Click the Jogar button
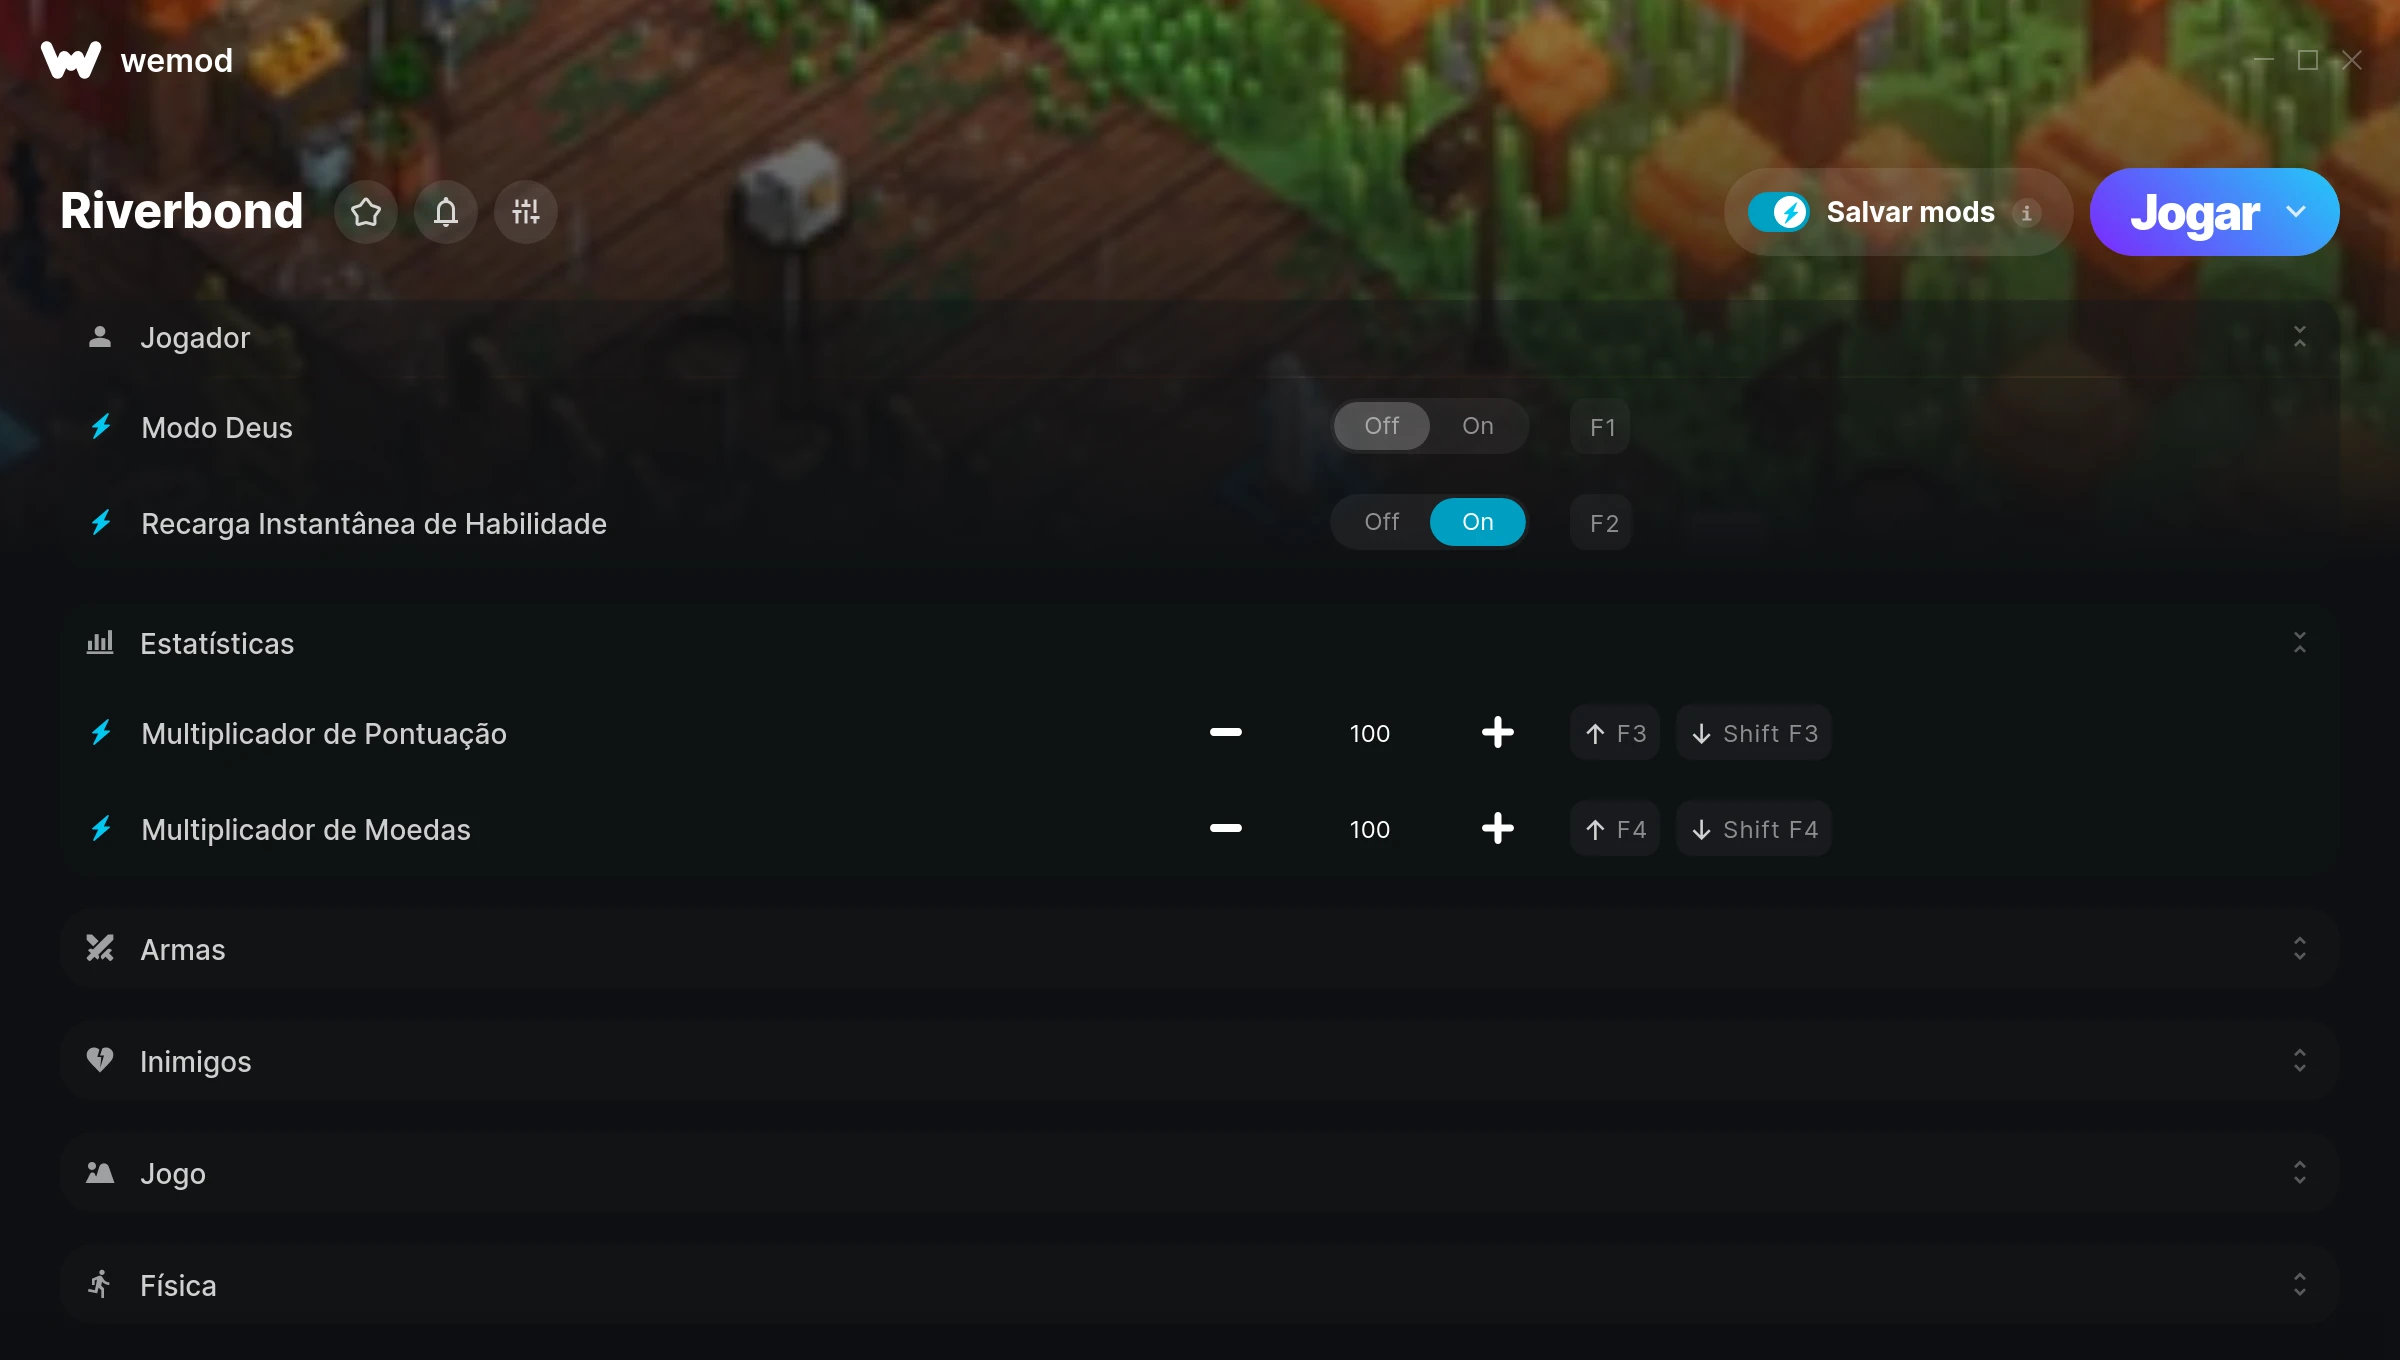 2194,212
